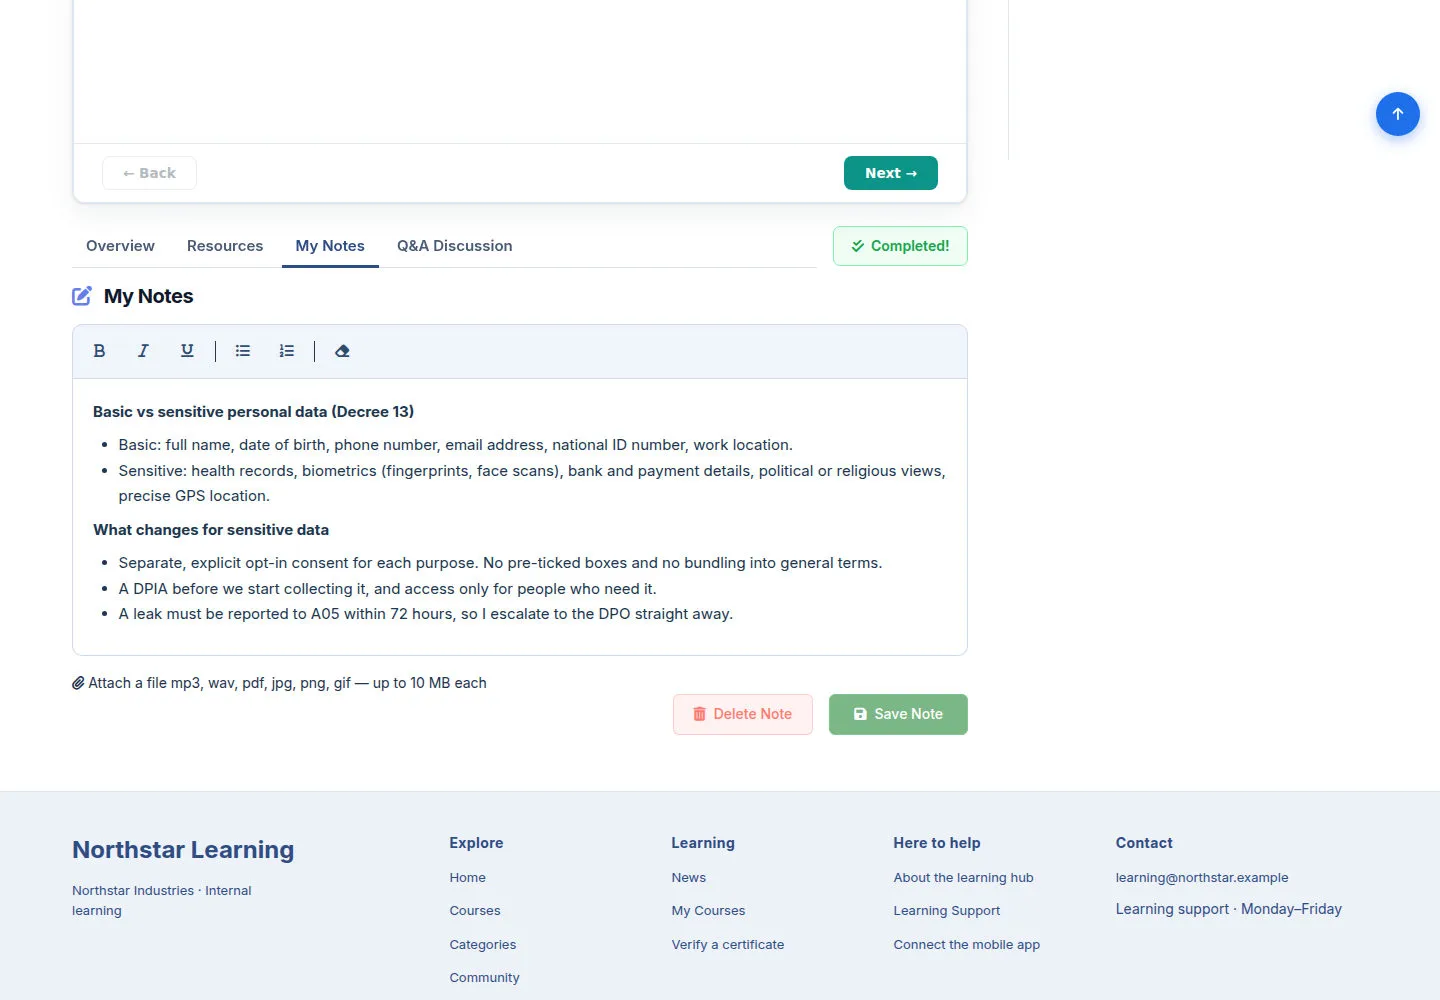
Task: Click the Northstar Learning footer logo text
Action: click(x=183, y=850)
